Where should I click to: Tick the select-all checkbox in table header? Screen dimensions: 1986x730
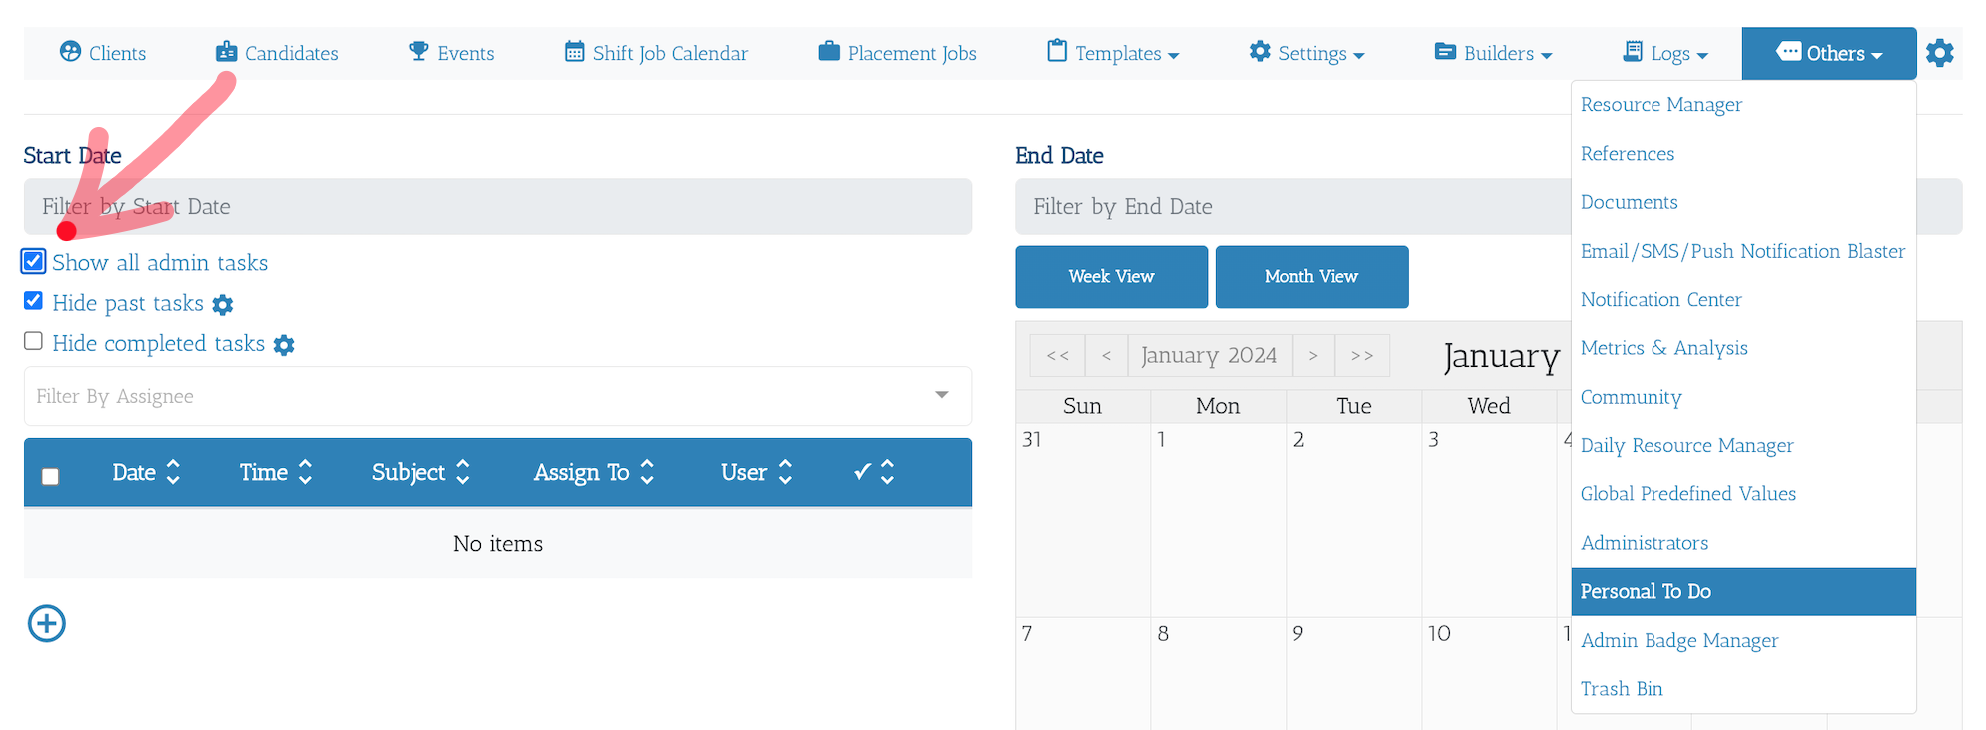tap(50, 476)
